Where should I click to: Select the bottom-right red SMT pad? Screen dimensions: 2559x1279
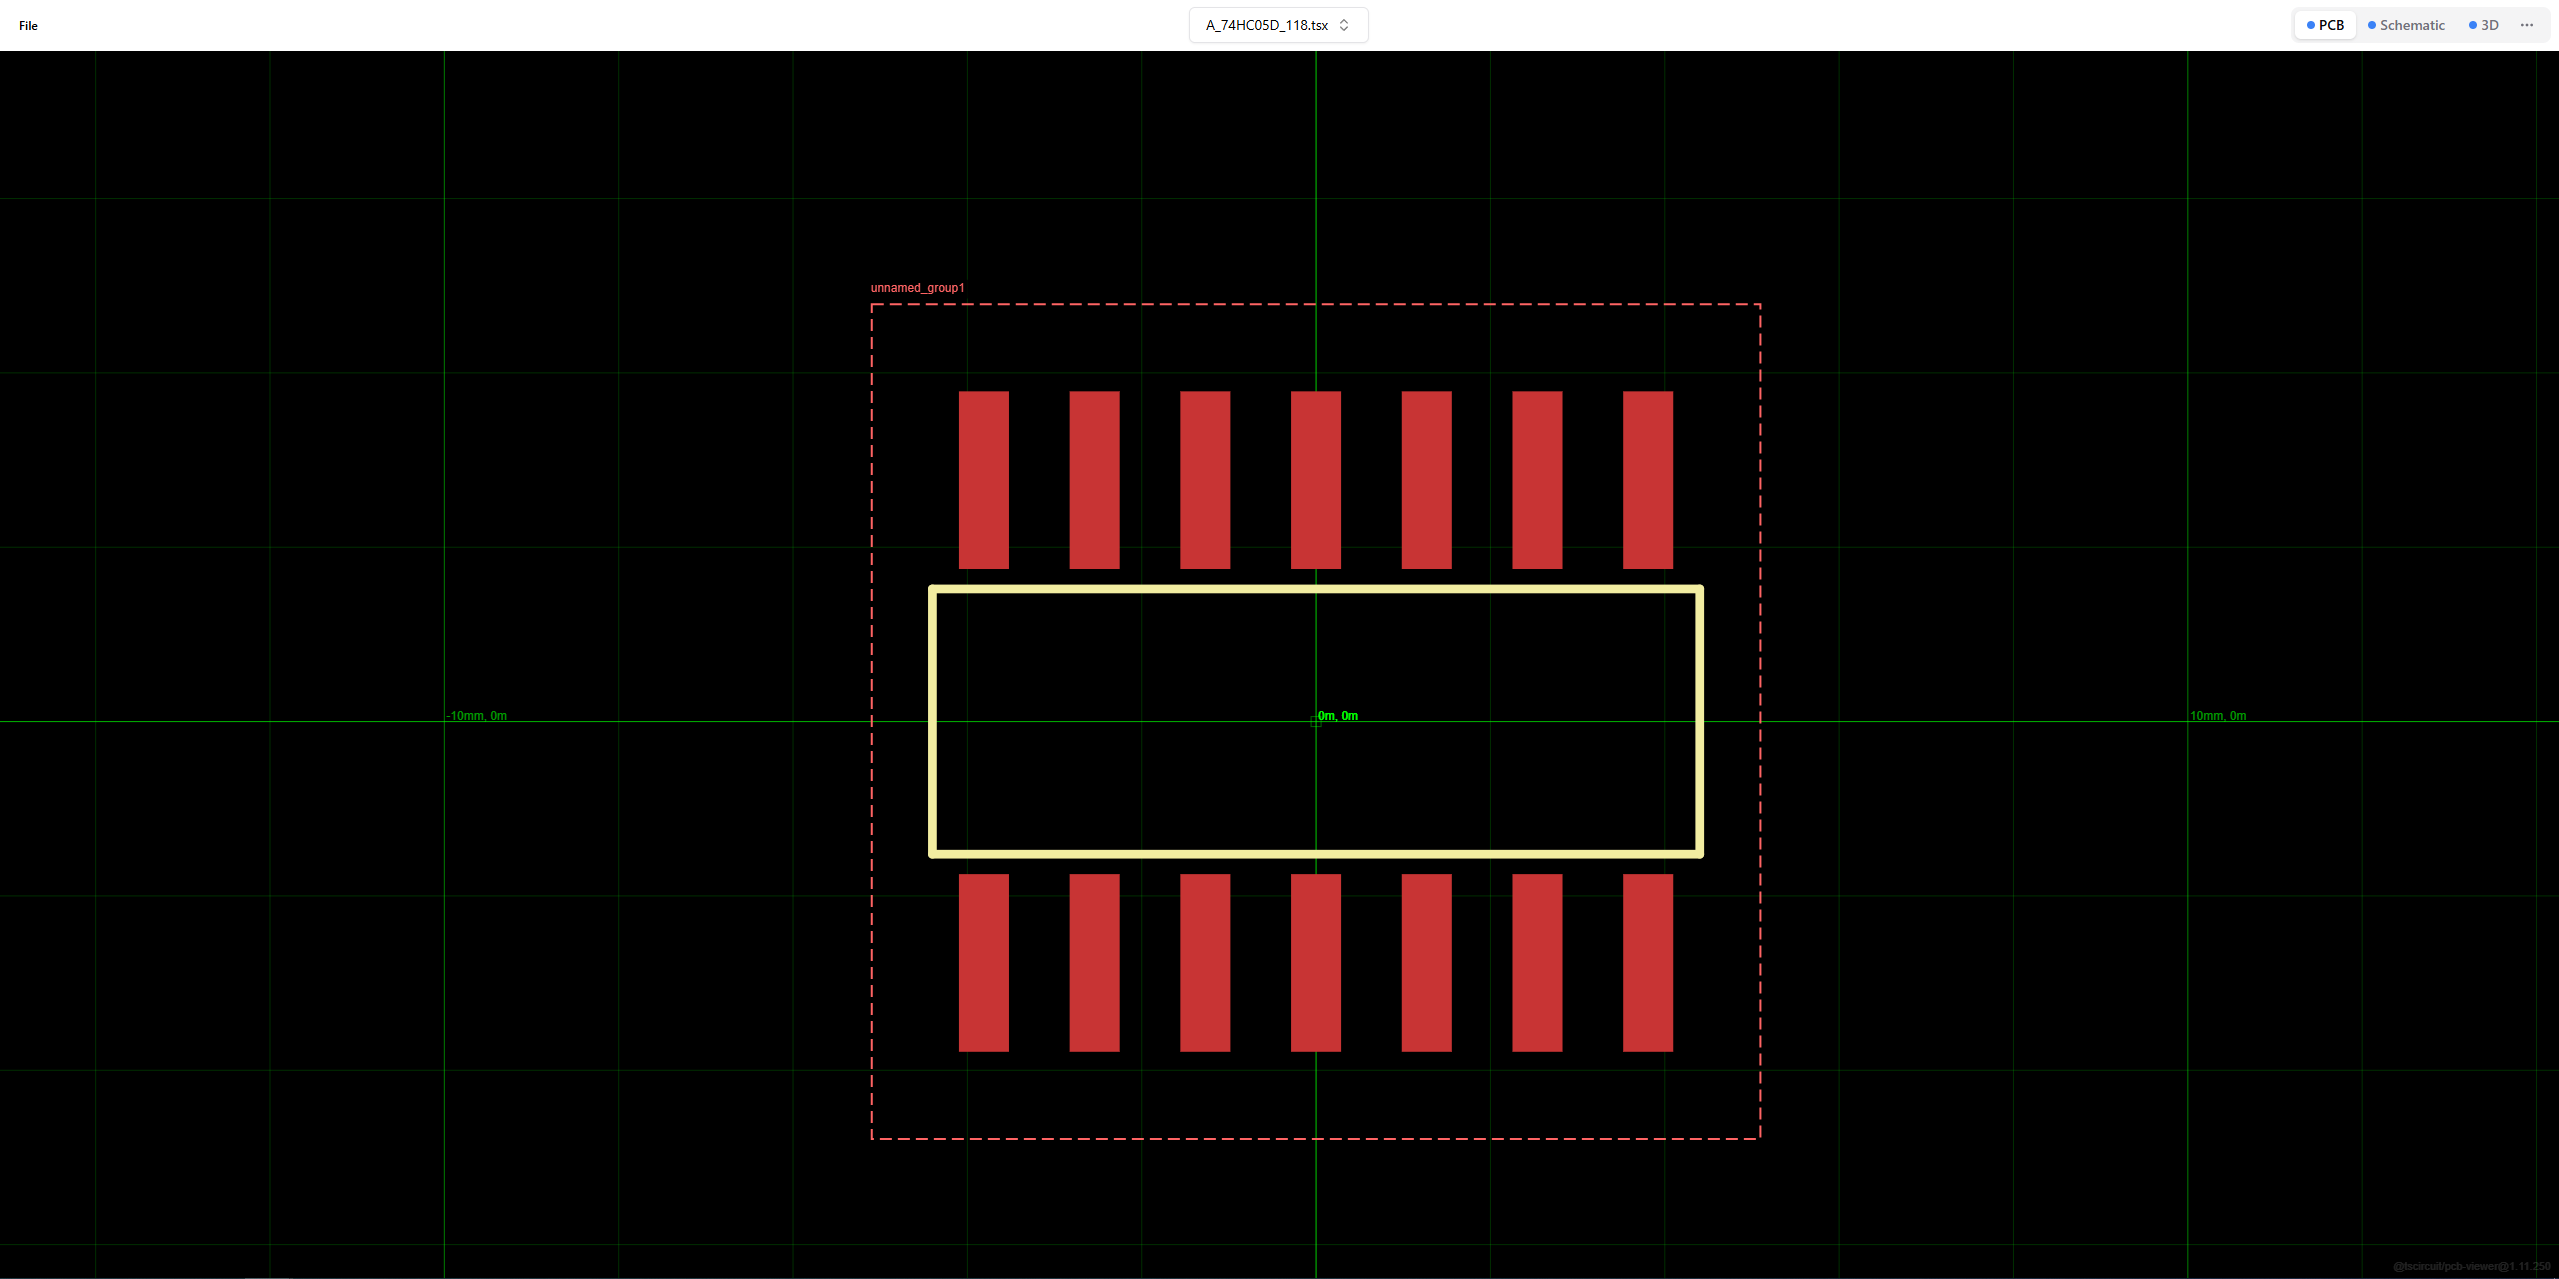coord(1647,963)
